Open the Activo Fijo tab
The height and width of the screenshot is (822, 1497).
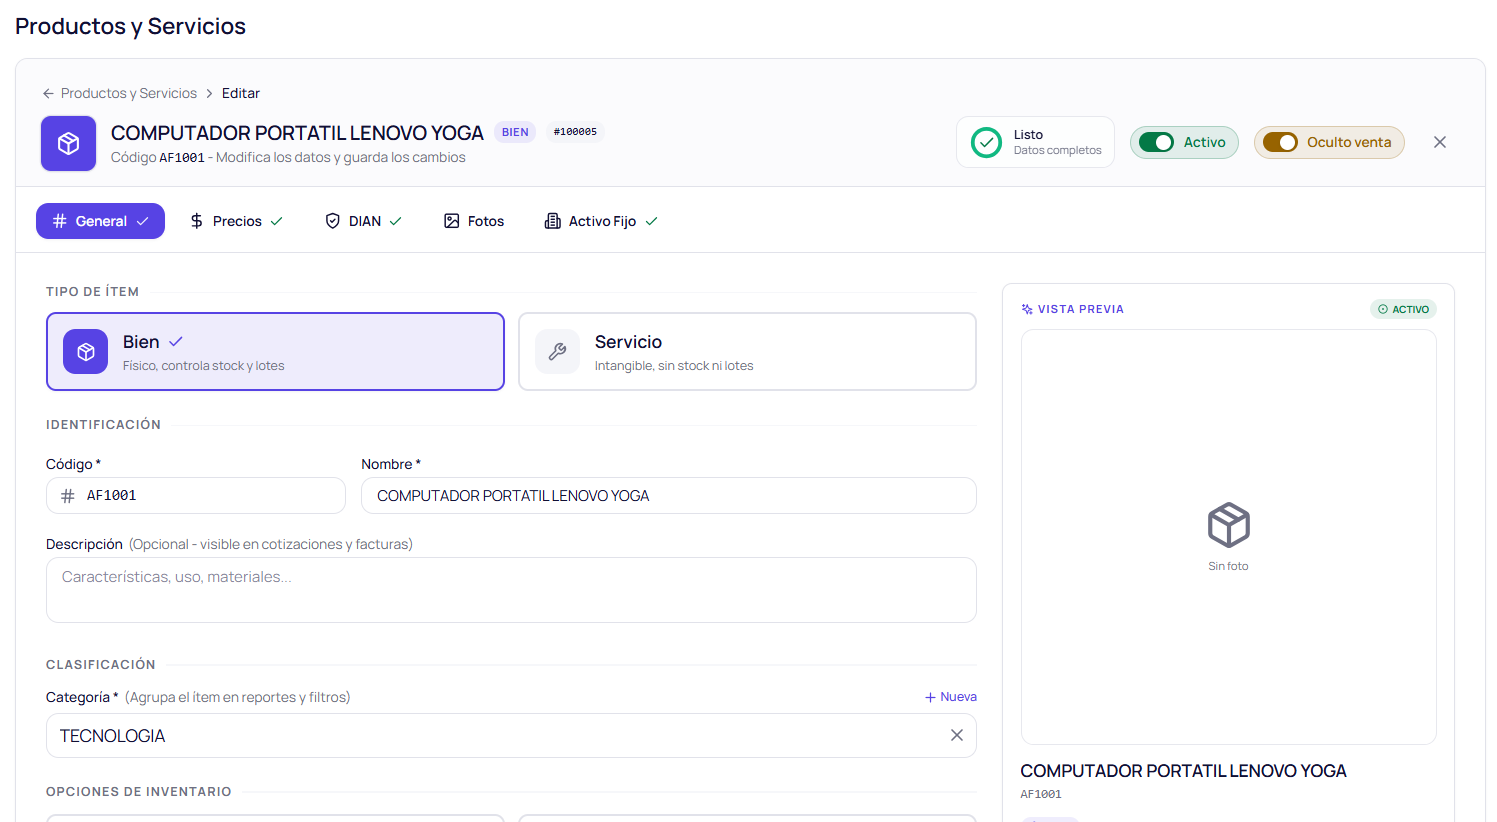[x=601, y=221]
